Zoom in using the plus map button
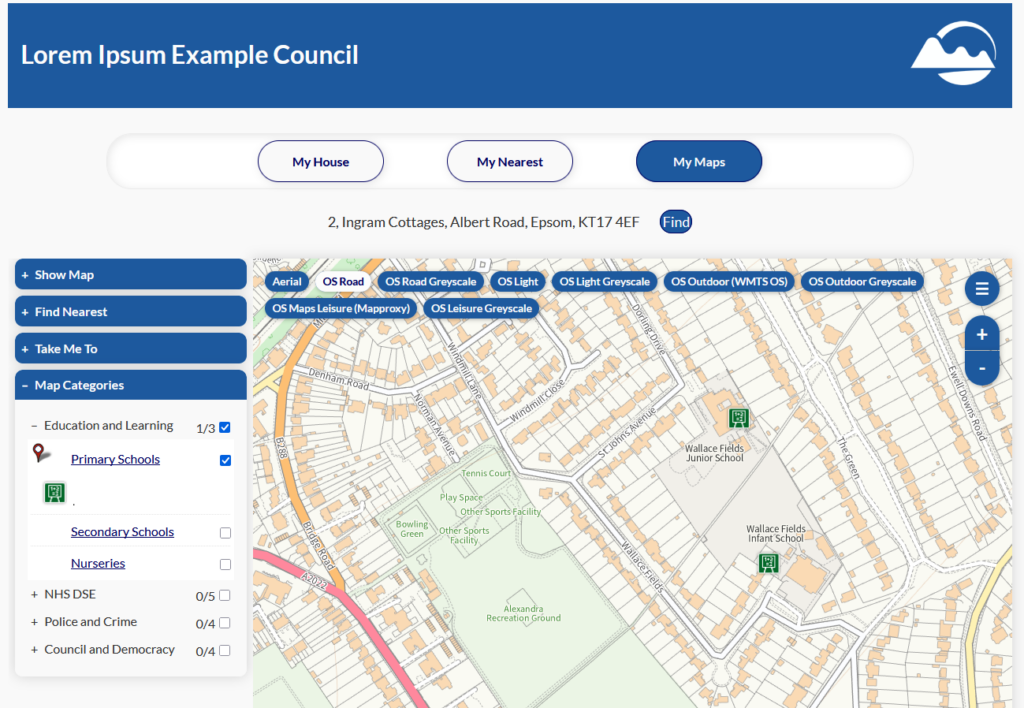This screenshot has width=1024, height=708. pyautogui.click(x=981, y=334)
